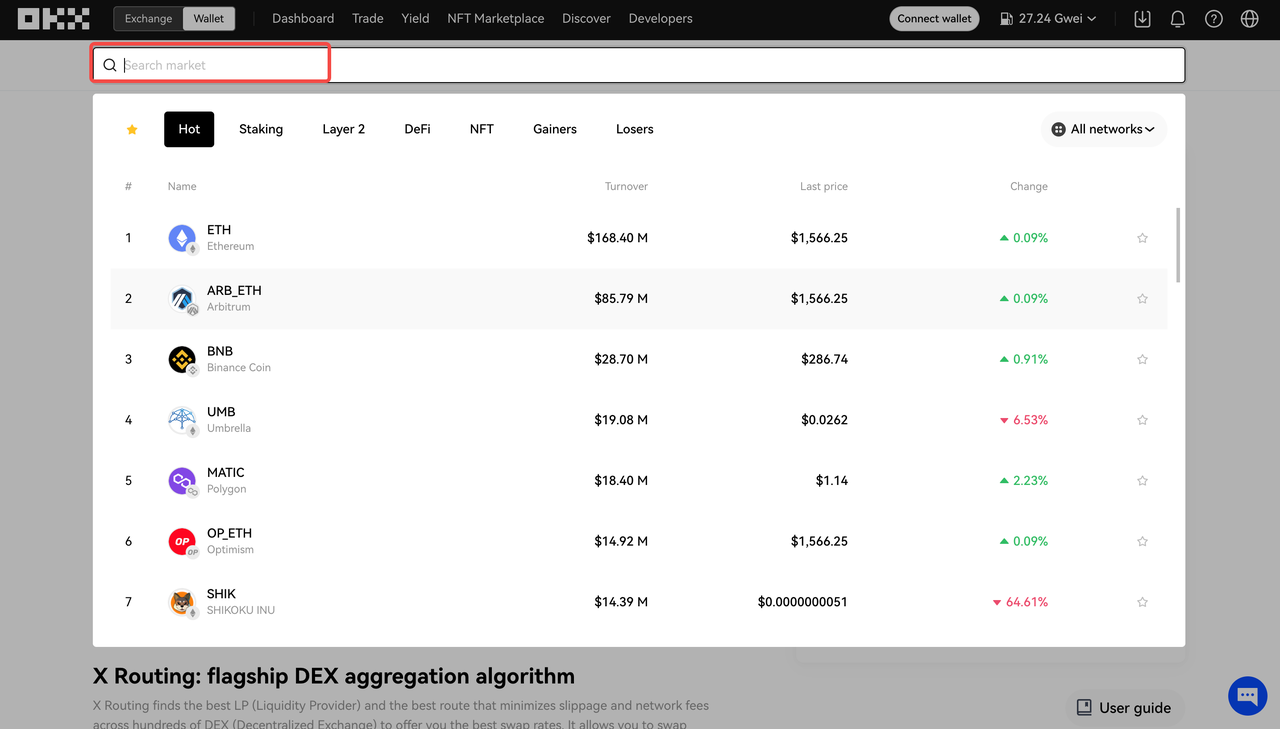Switch to the Gainers tab

point(555,129)
